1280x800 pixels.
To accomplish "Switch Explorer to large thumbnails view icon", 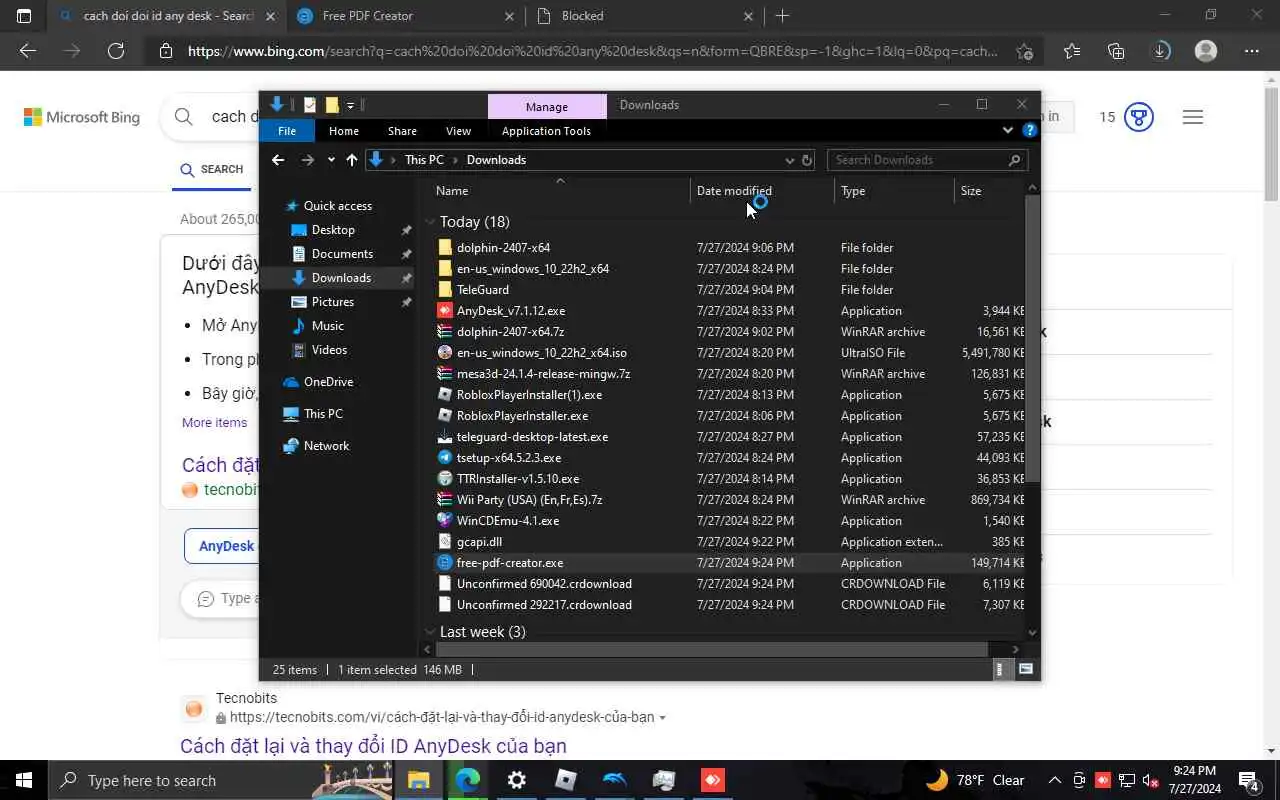I will pos(1025,670).
